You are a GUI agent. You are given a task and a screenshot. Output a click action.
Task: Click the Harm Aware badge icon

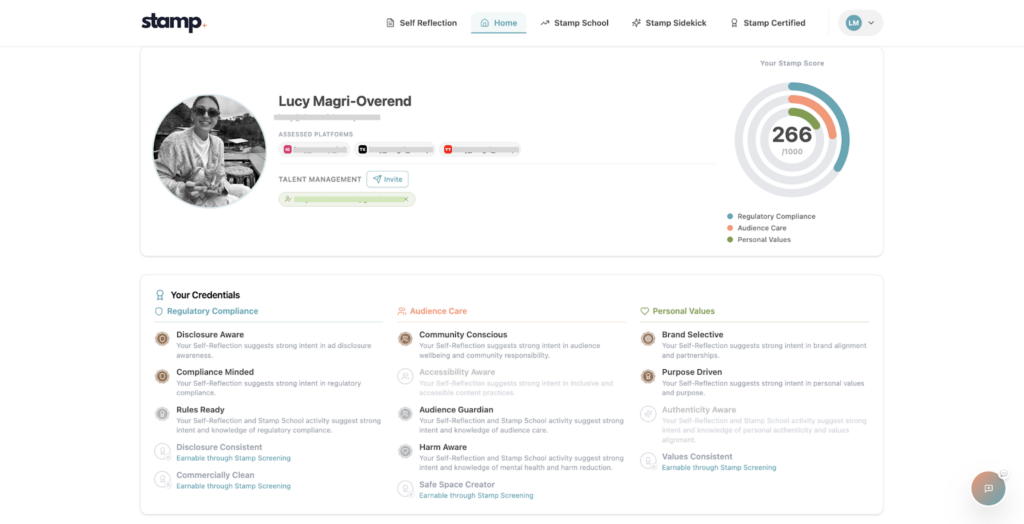[405, 451]
